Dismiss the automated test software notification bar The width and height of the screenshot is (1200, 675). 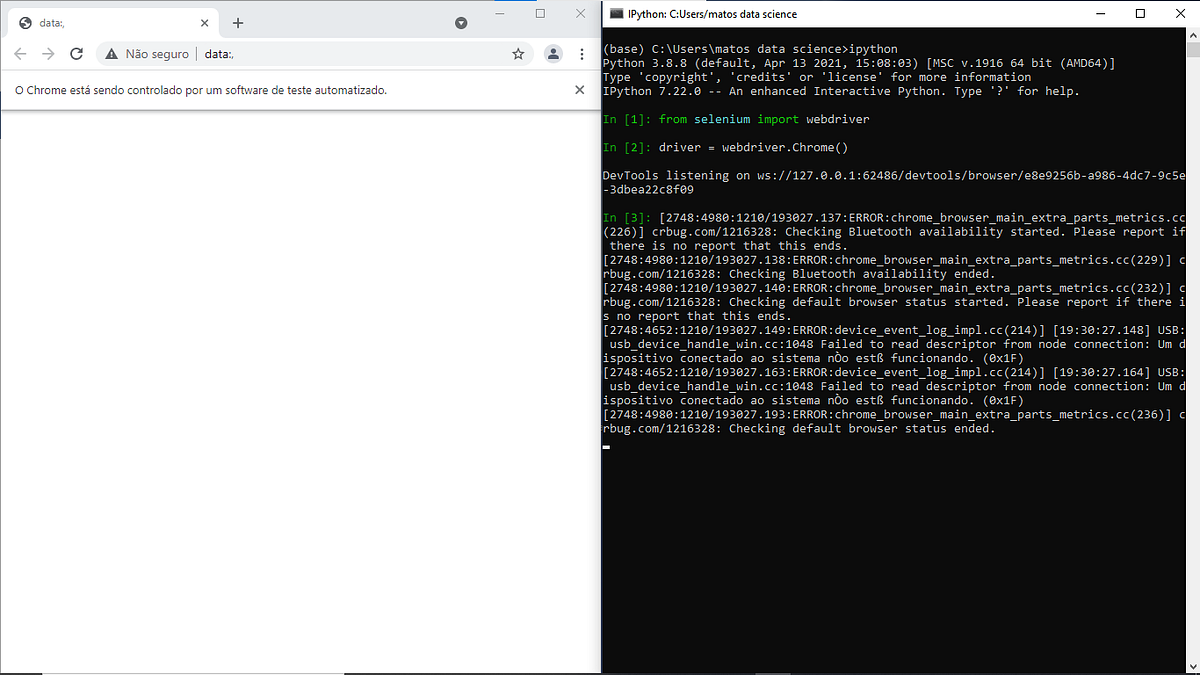click(579, 89)
